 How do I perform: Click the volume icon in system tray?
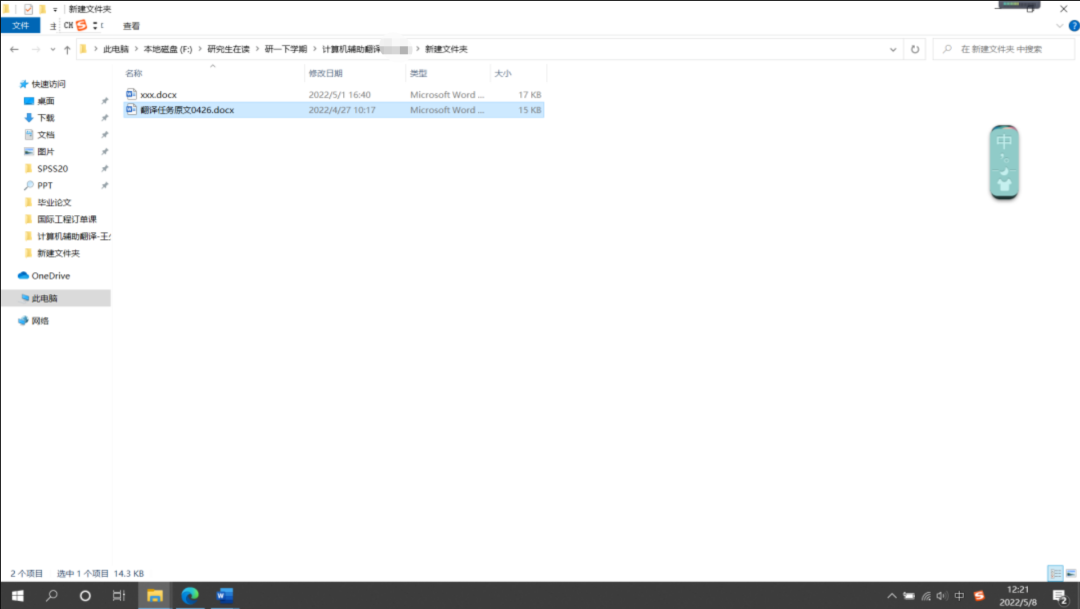pos(942,596)
